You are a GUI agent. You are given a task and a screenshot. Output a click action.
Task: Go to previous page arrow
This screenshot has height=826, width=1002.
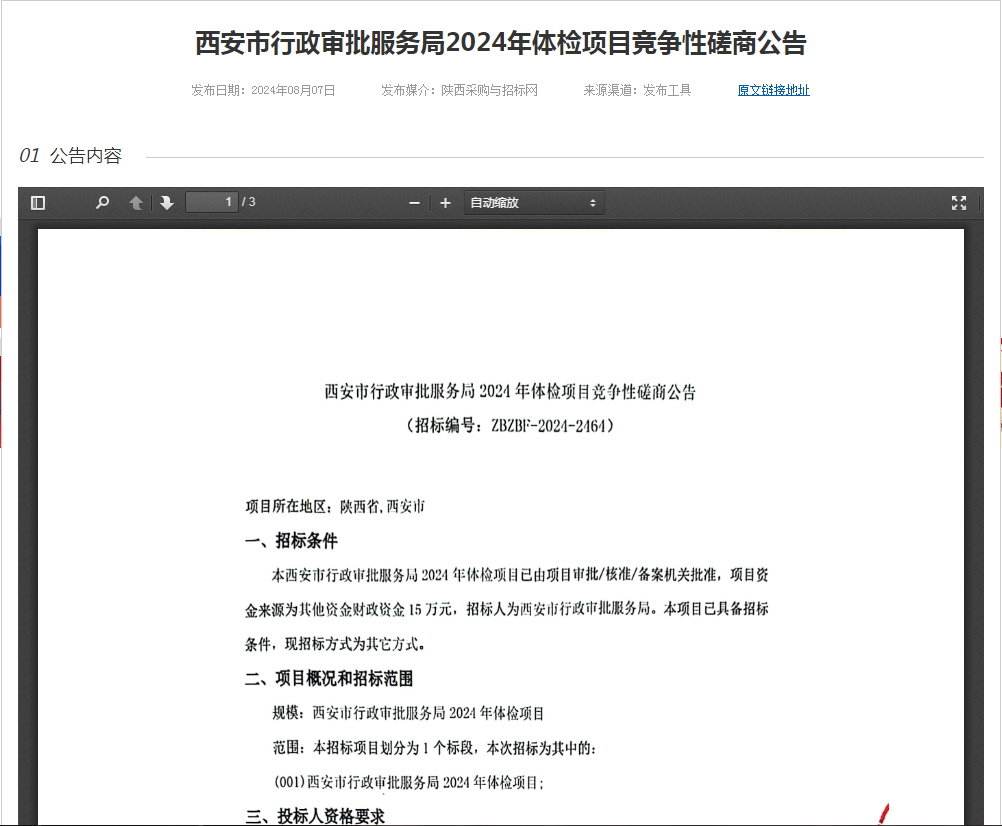[x=135, y=203]
